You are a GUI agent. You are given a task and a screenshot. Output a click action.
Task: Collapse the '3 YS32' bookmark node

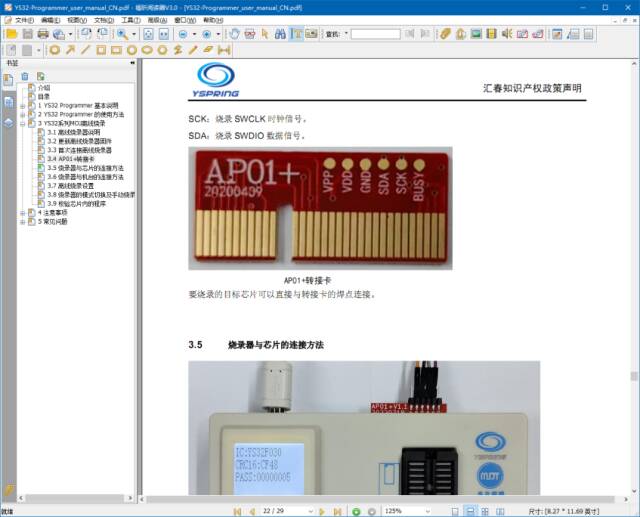tap(23, 124)
